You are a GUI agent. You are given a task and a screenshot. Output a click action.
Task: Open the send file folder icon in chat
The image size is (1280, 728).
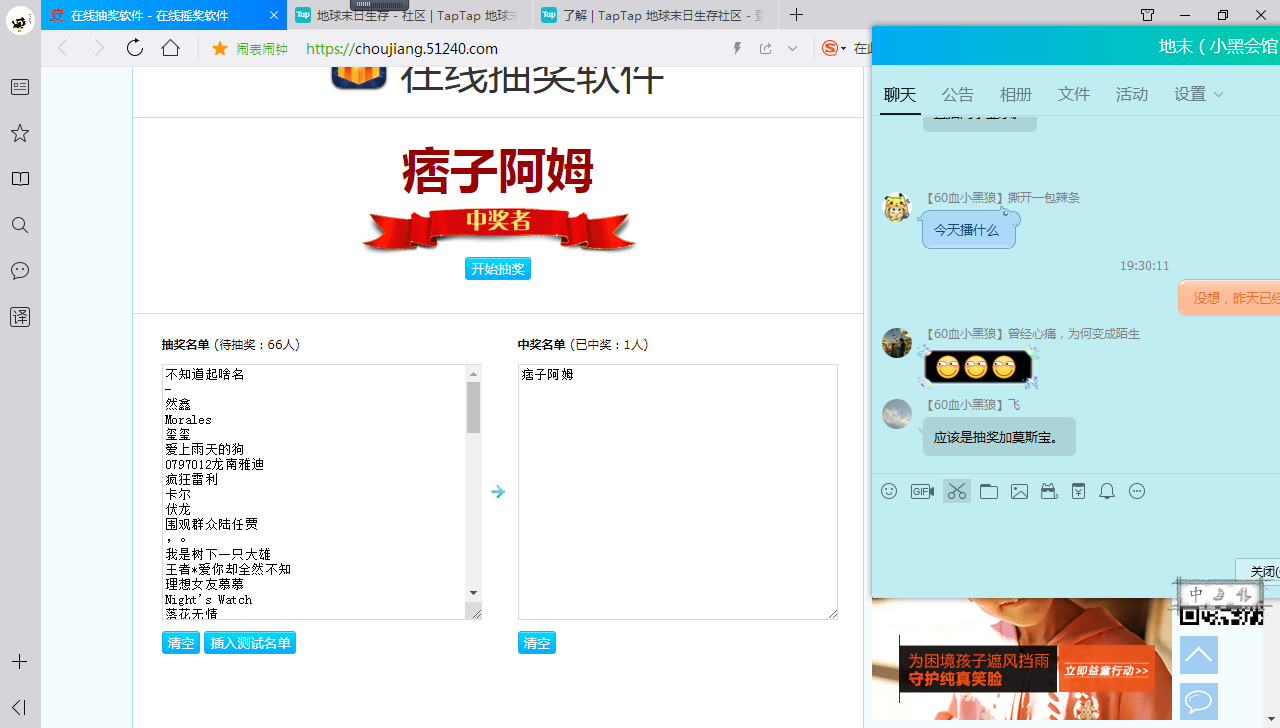989,491
